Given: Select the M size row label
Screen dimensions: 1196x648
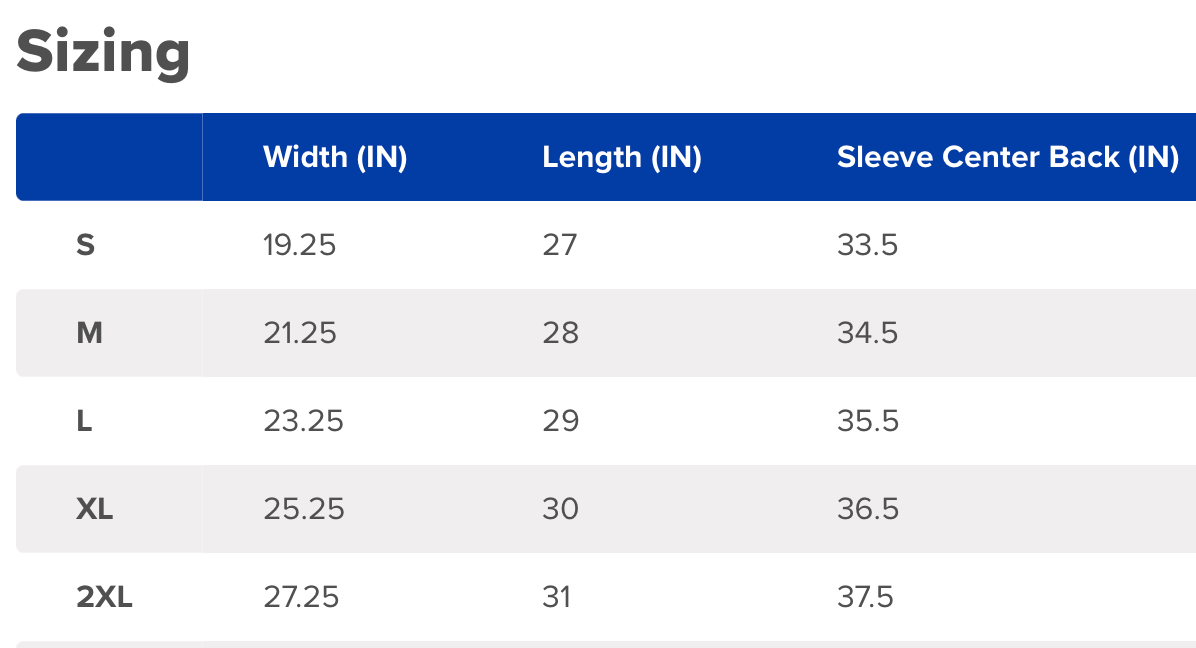Looking at the screenshot, I should pyautogui.click(x=89, y=333).
